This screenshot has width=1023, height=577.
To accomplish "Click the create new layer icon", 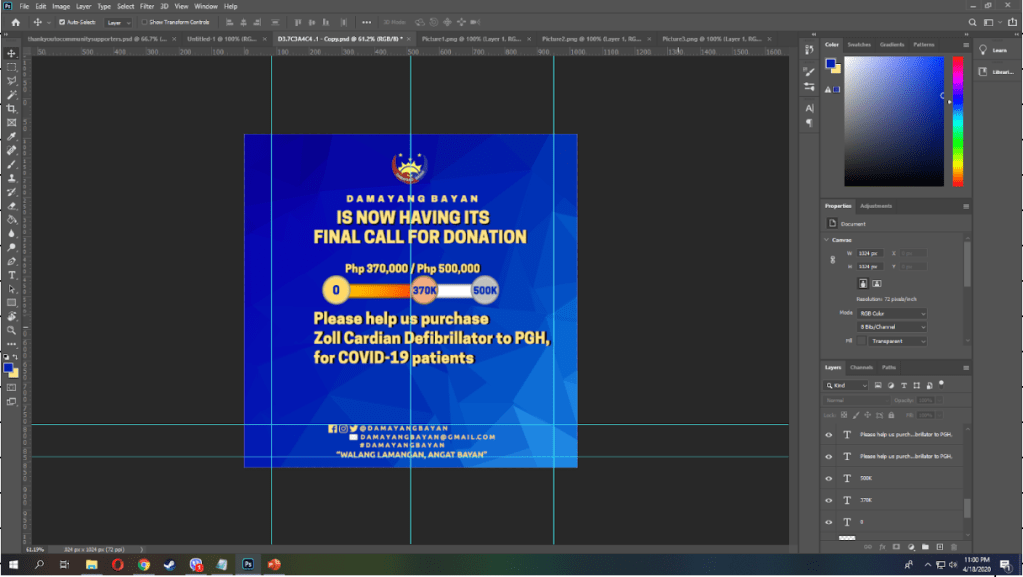I will 939,546.
